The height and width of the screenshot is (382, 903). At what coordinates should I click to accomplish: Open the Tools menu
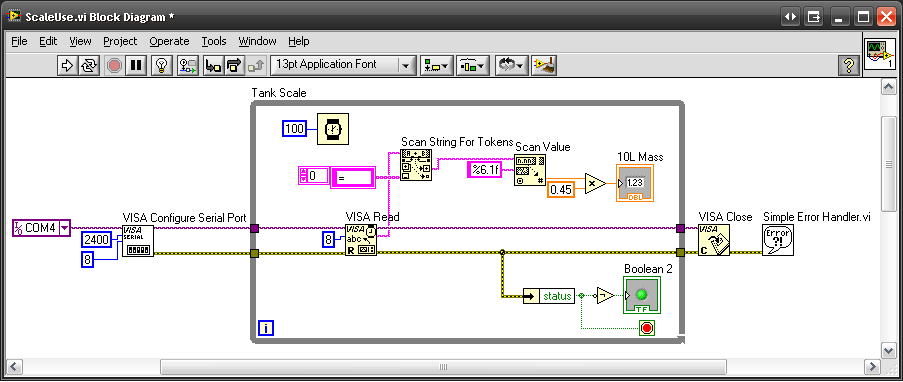point(214,41)
